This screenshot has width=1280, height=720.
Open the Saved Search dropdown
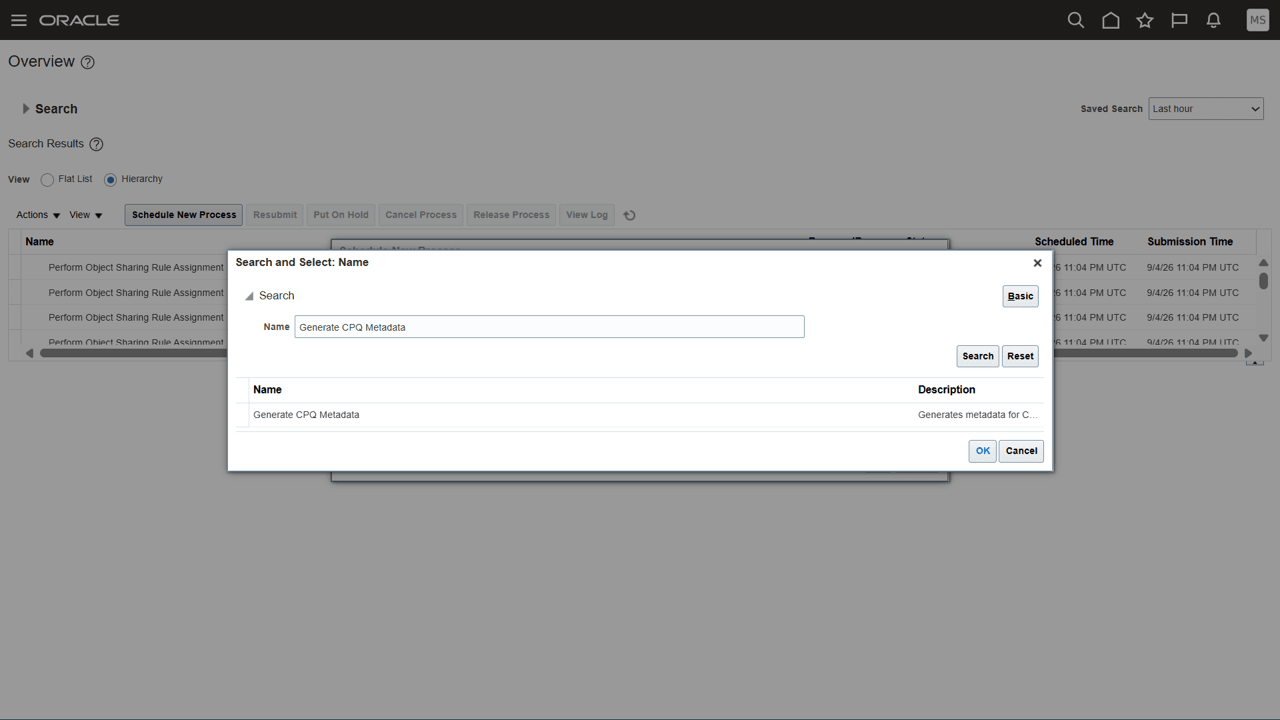click(x=1205, y=109)
